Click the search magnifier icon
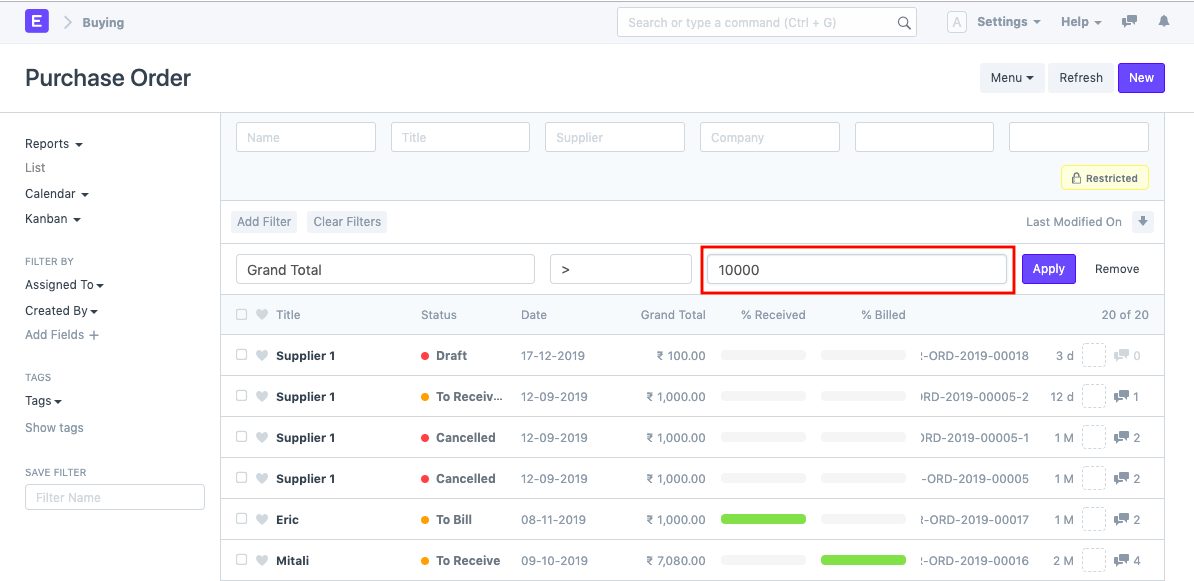 pos(903,21)
